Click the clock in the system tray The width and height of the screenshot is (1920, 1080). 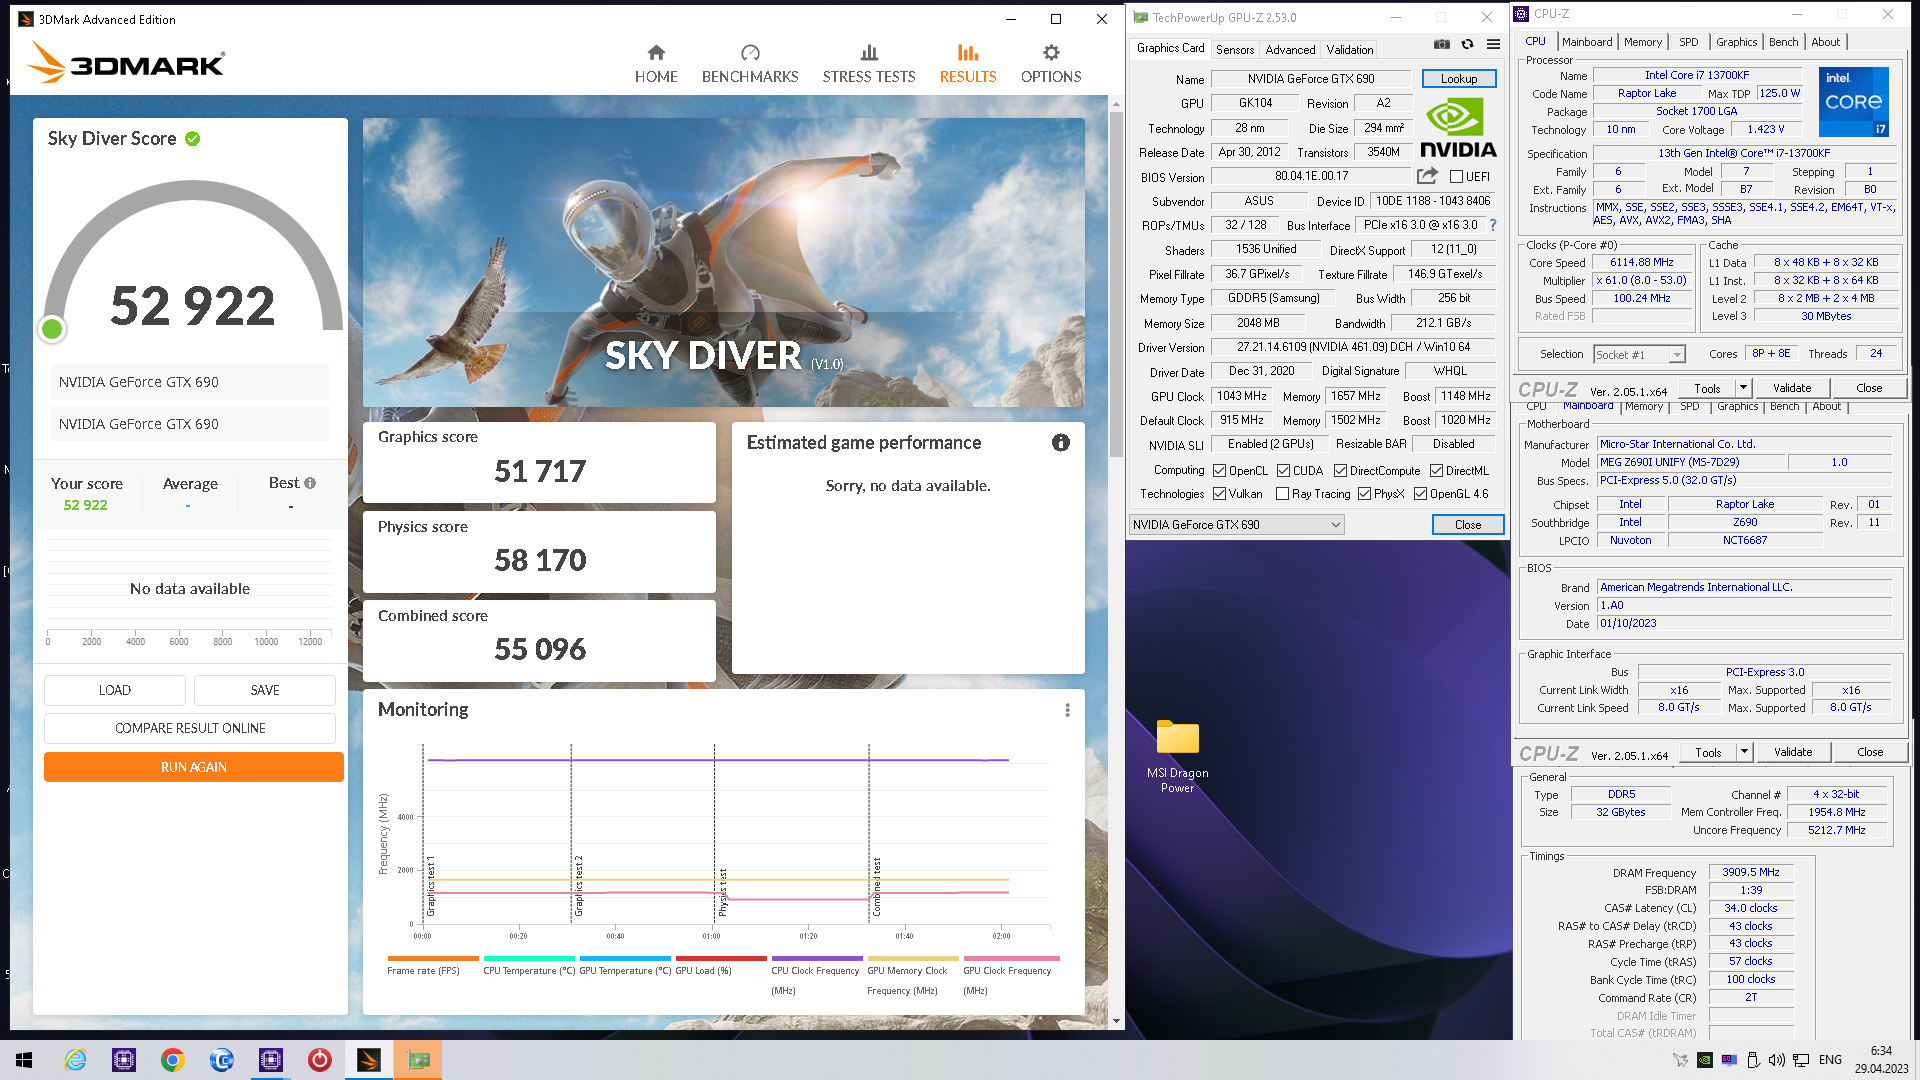[x=1881, y=1060]
